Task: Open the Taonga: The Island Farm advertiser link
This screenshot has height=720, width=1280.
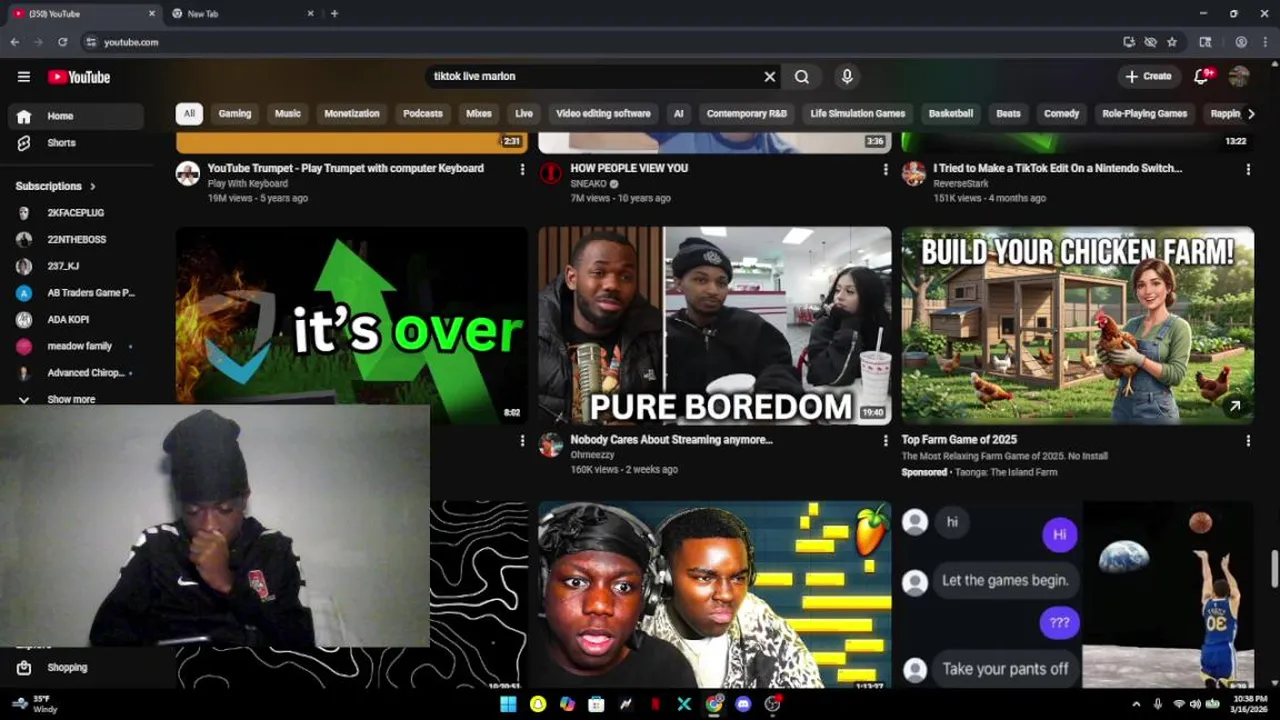Action: click(x=1006, y=472)
